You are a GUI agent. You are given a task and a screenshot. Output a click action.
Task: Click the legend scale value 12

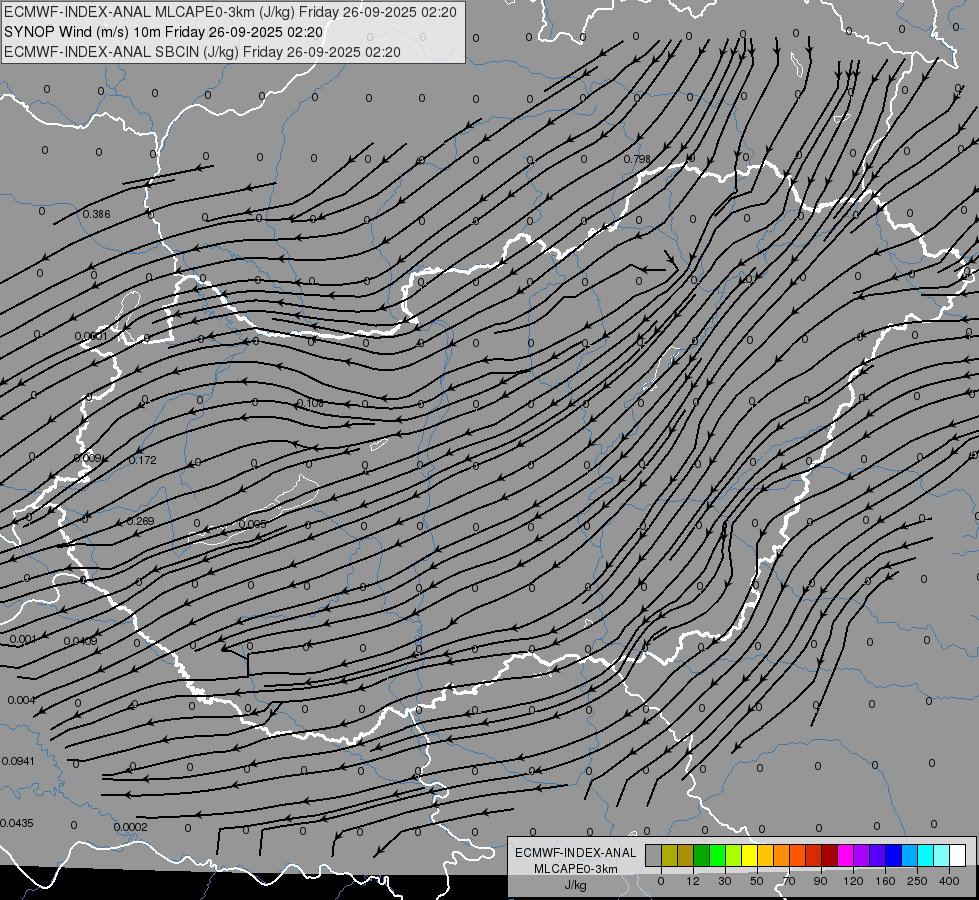coord(693,881)
